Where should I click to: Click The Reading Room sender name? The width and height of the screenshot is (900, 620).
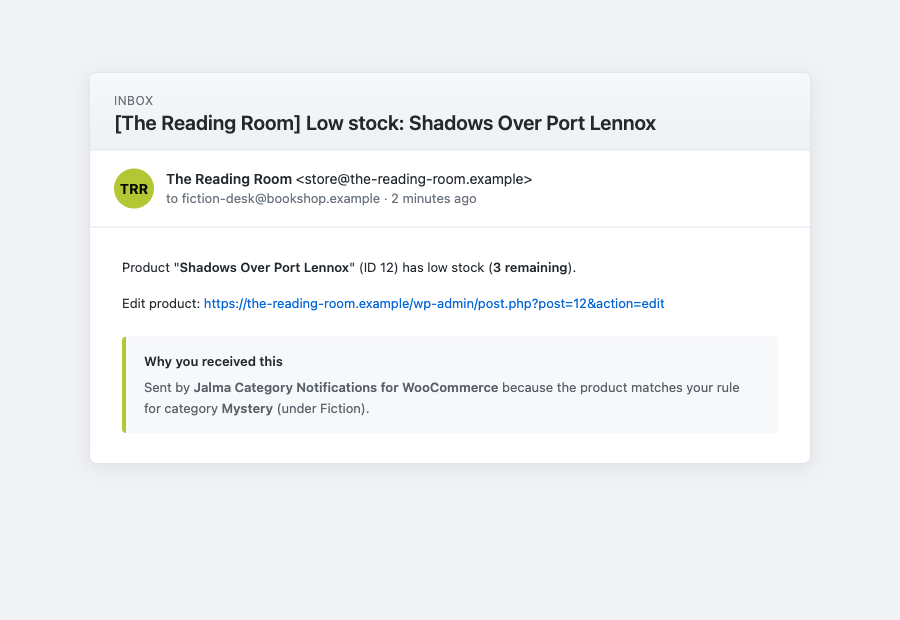229,179
